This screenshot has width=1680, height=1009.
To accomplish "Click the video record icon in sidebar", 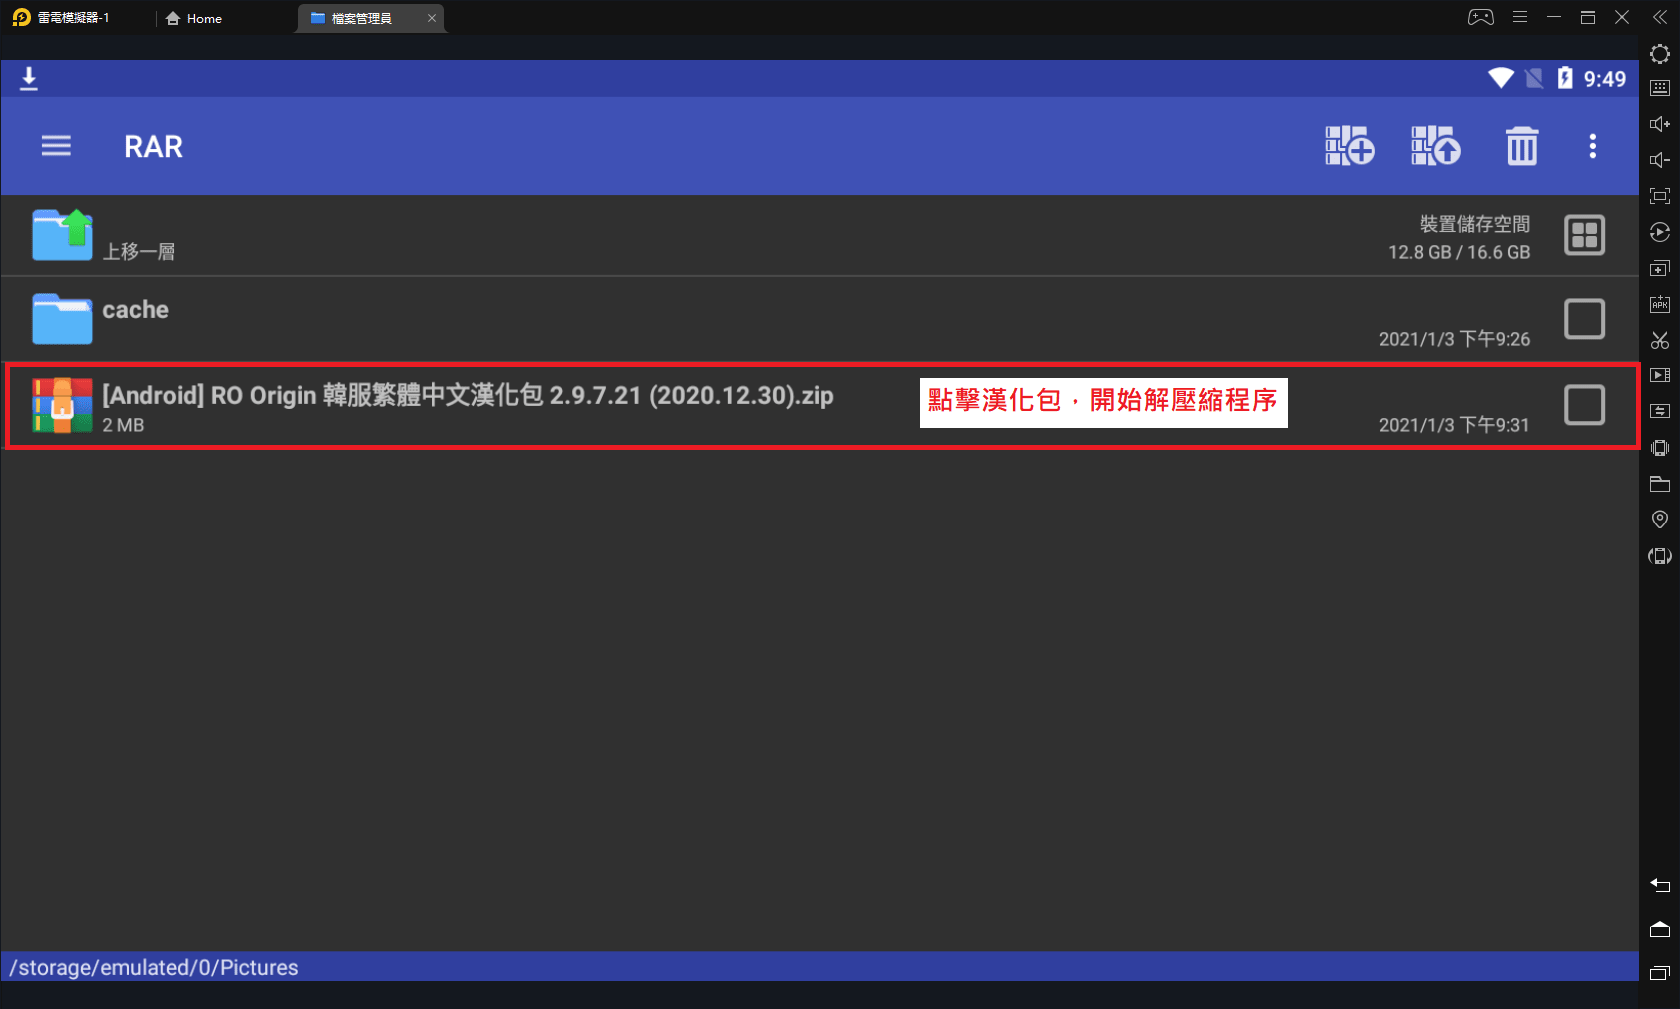I will click(1660, 375).
